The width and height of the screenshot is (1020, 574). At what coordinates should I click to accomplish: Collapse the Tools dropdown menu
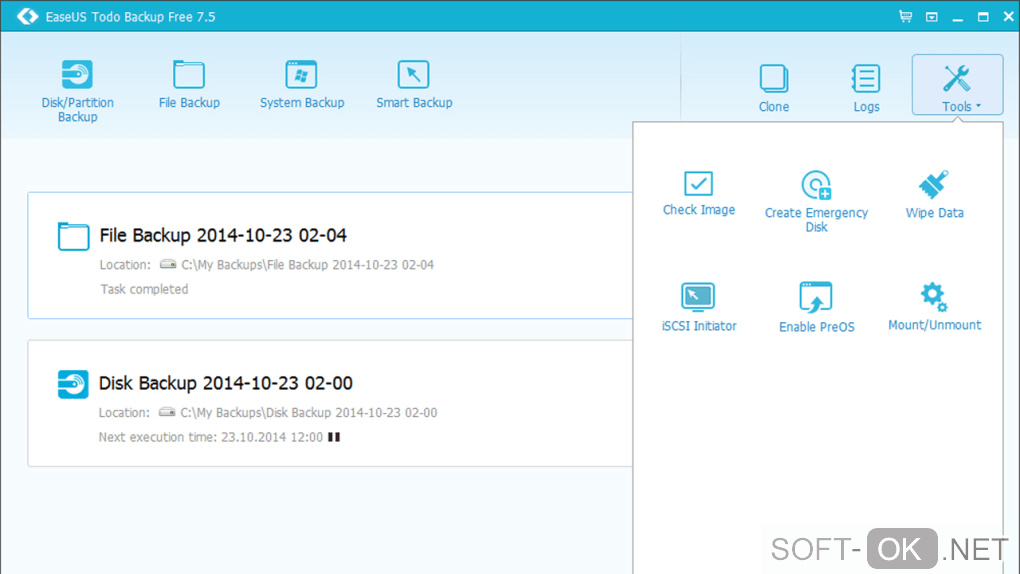tap(957, 85)
